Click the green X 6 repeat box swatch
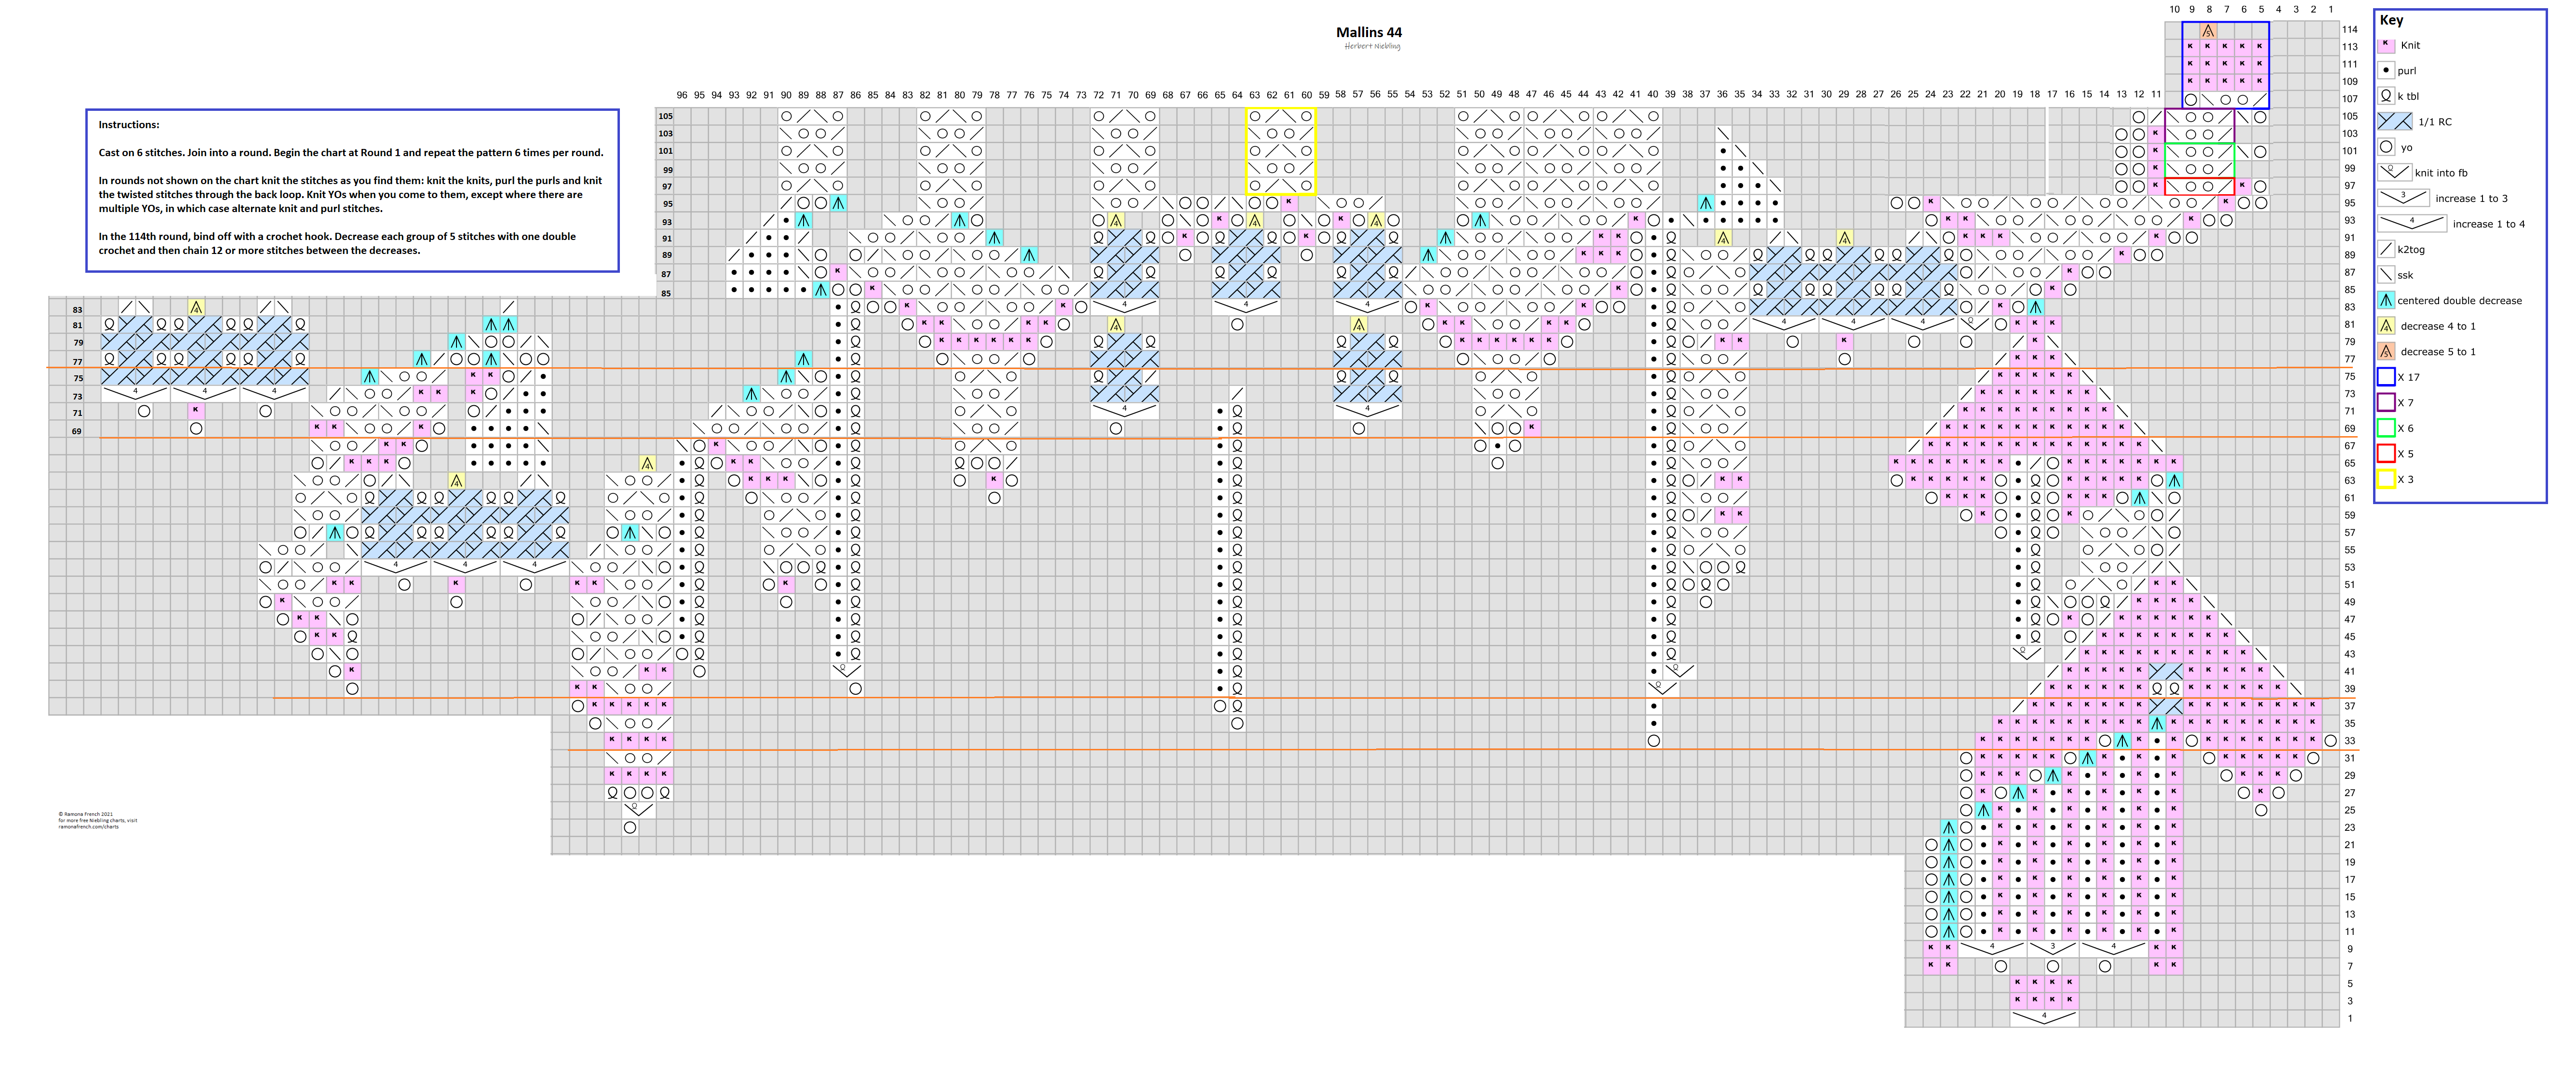 (2386, 428)
